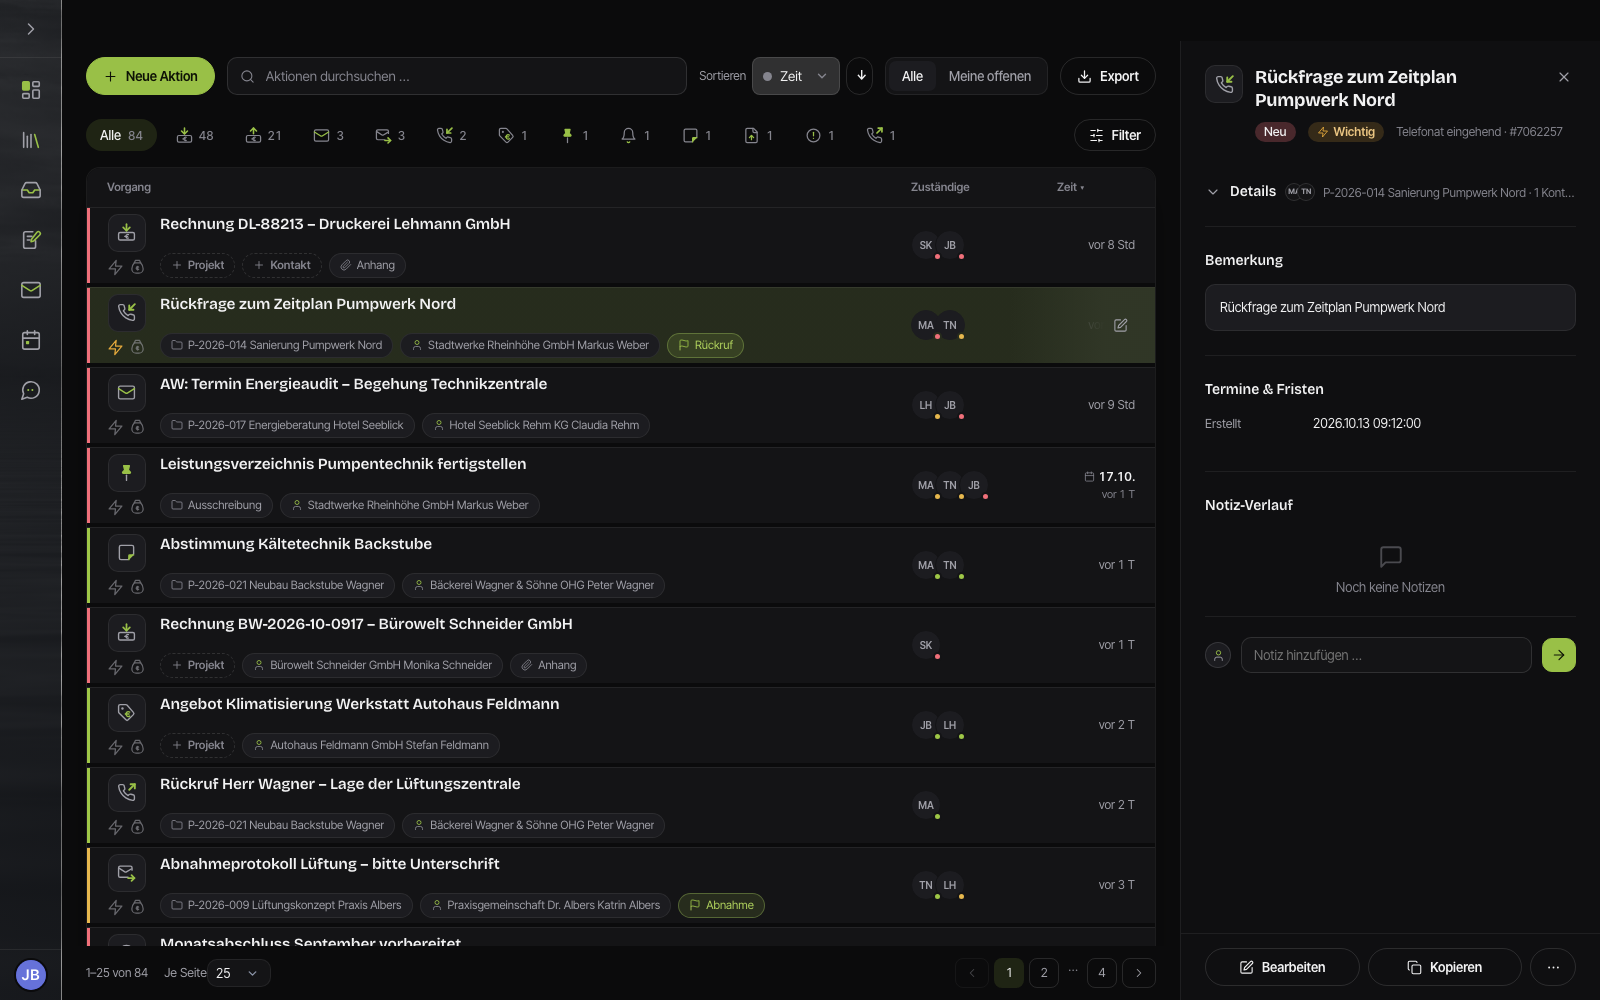1600x1000 pixels.
Task: Select the outgoing filter tab with 21
Action: click(263, 135)
